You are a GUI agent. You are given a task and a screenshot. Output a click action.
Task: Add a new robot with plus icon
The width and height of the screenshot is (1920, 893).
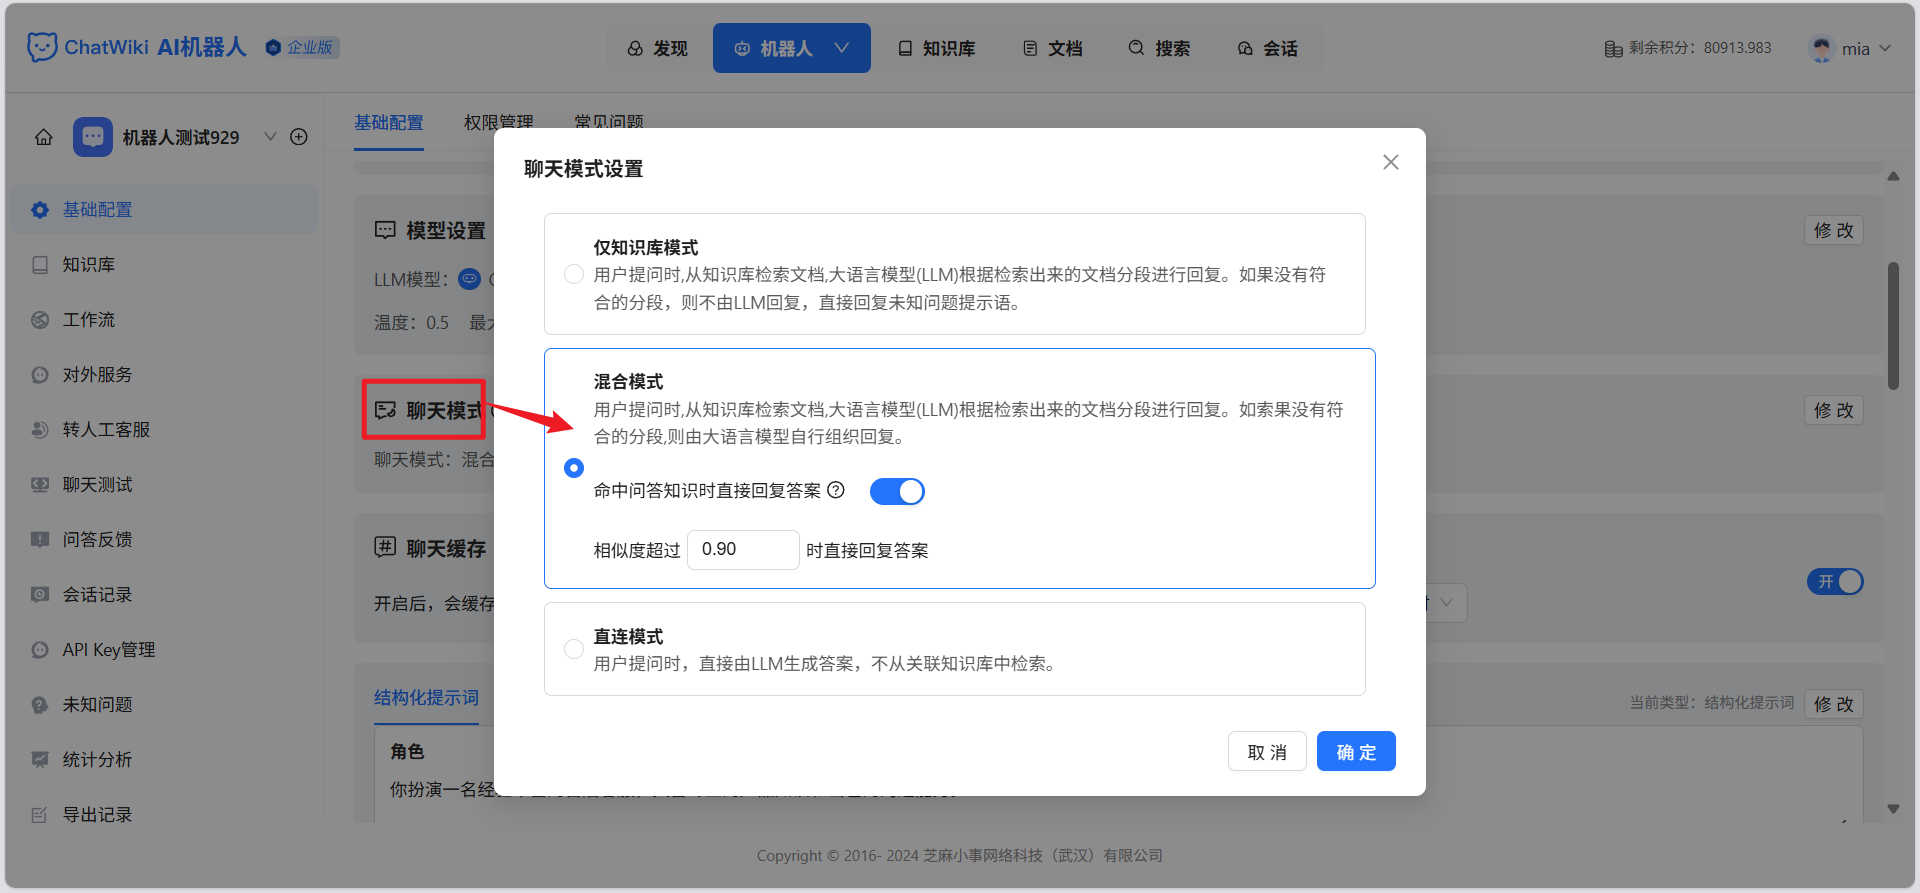pyautogui.click(x=299, y=137)
